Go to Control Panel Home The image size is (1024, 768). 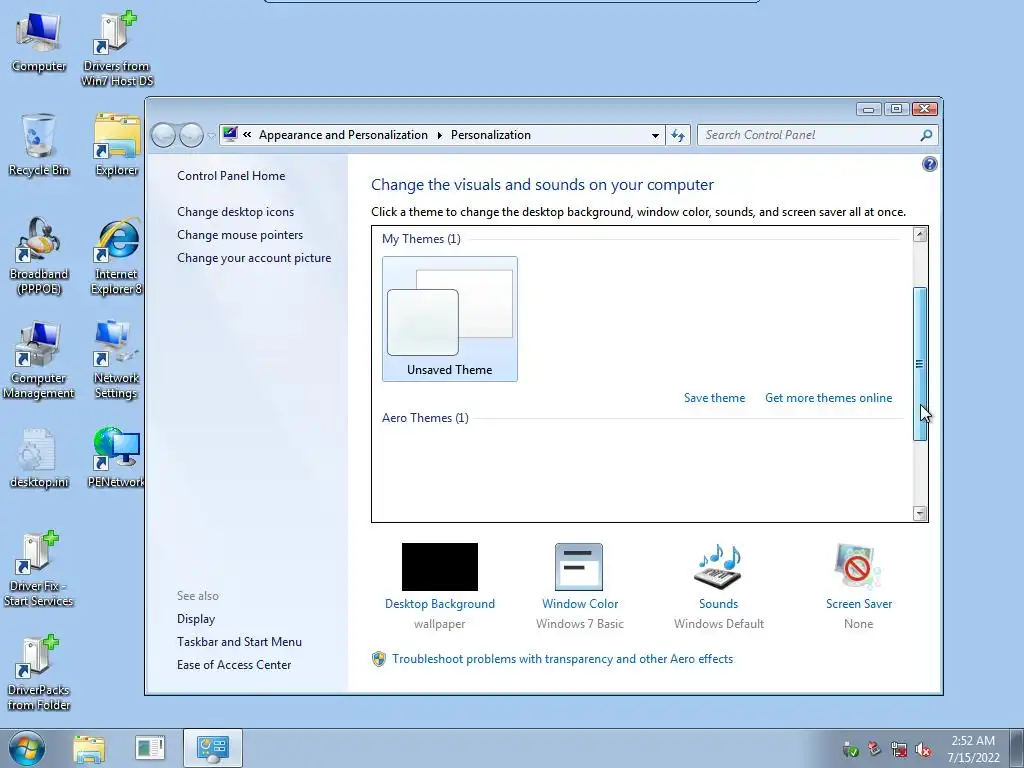click(231, 176)
